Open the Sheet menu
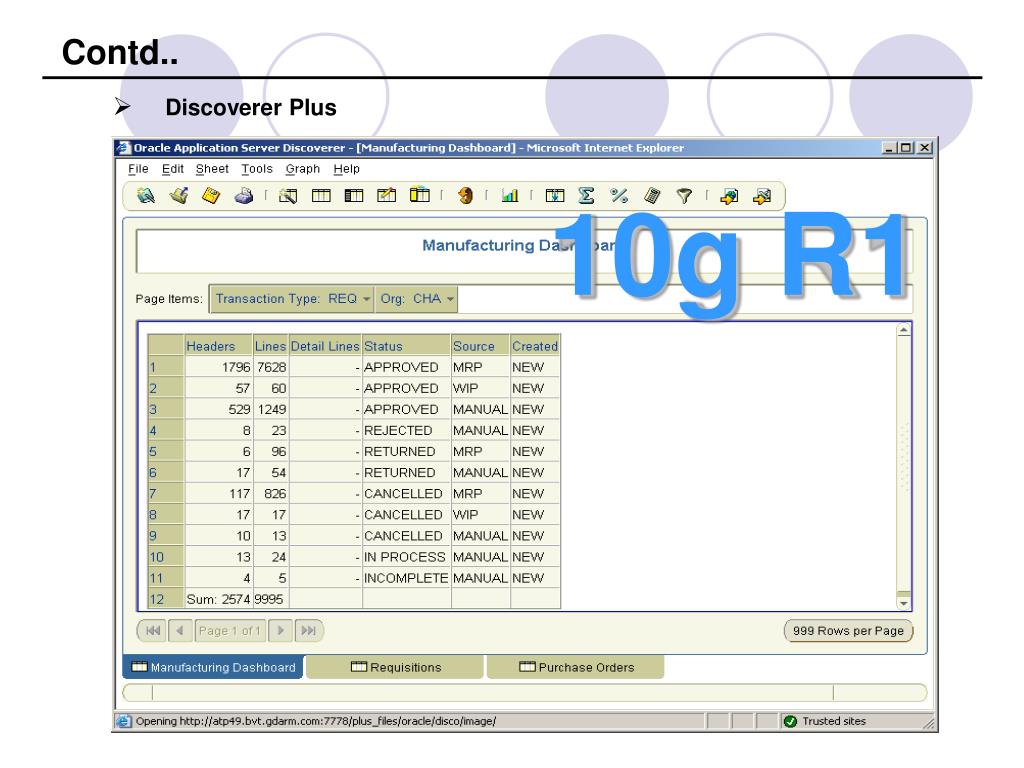This screenshot has width=1024, height=768. tap(212, 168)
